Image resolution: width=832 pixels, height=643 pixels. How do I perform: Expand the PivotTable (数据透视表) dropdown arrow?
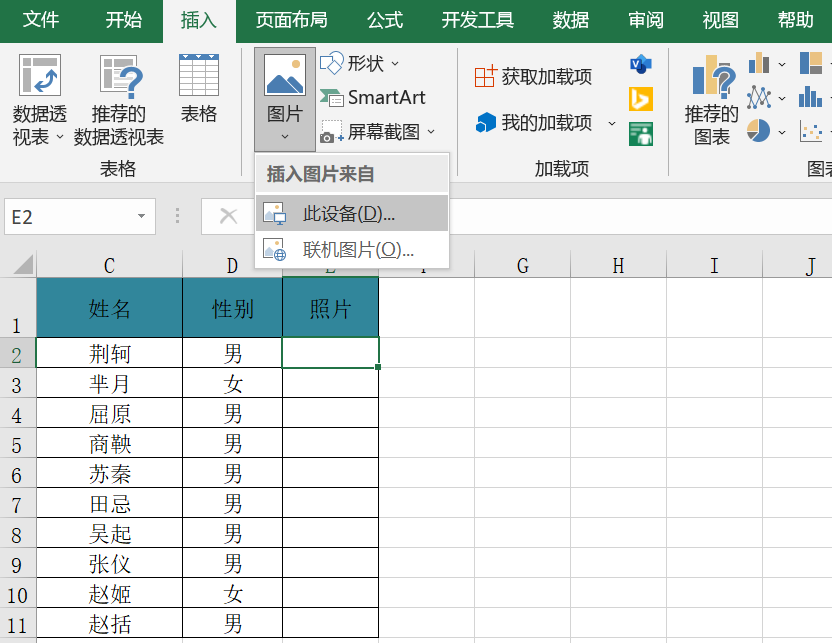pos(60,137)
